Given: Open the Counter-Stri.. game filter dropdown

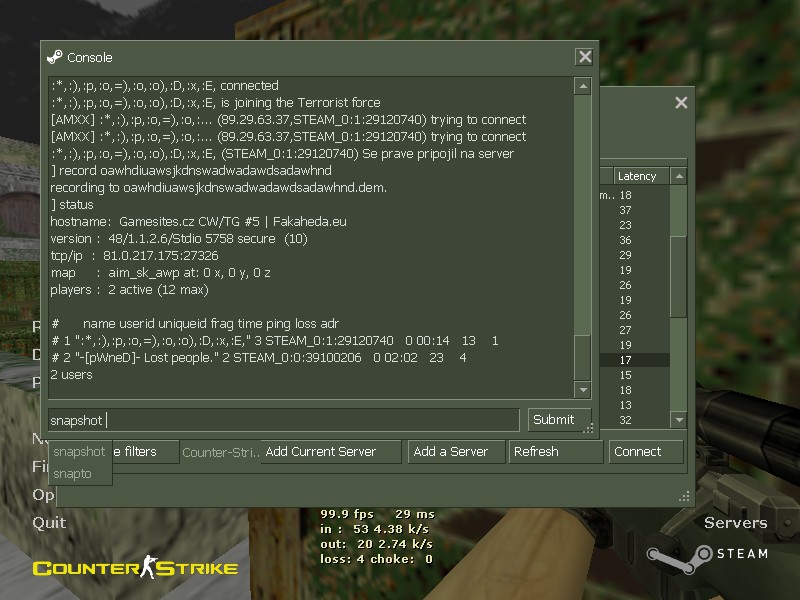Looking at the screenshot, I should pos(220,452).
